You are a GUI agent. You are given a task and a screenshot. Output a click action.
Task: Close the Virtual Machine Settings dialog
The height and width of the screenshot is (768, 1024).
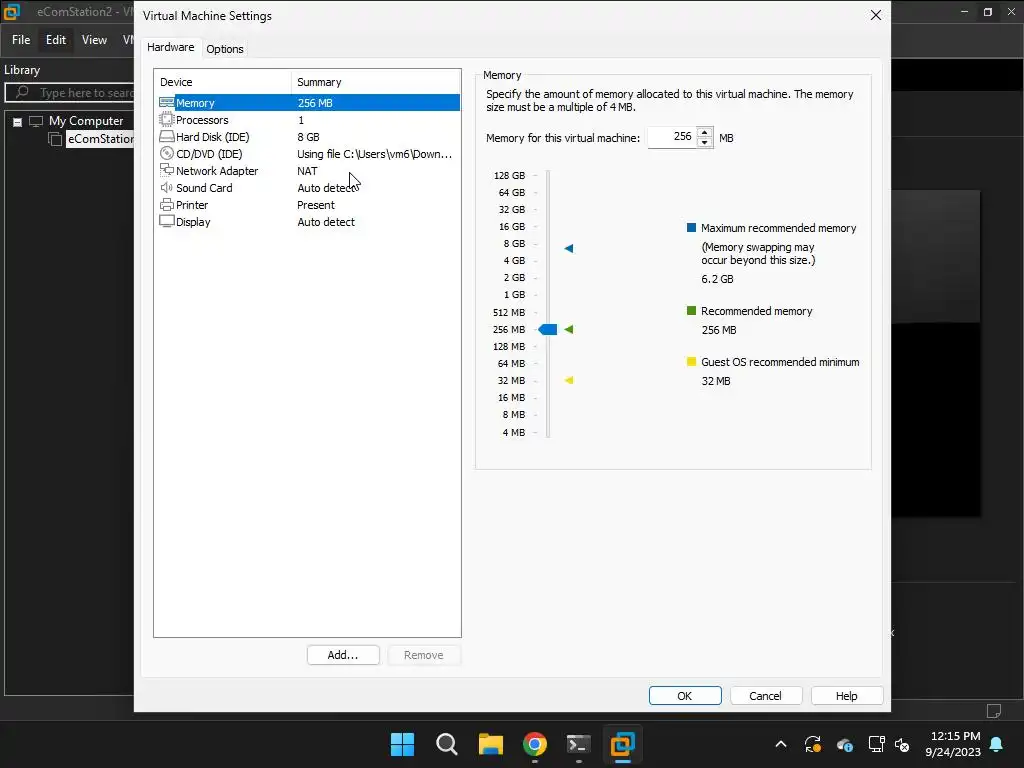[x=876, y=15]
